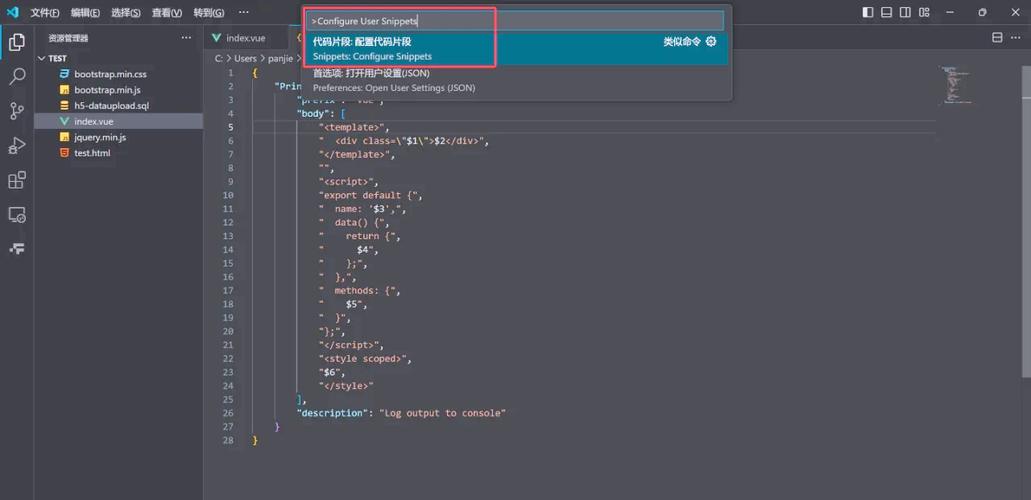This screenshot has height=500, width=1031.
Task: Toggle the primary sidebar visibility
Action: pyautogui.click(x=868, y=13)
